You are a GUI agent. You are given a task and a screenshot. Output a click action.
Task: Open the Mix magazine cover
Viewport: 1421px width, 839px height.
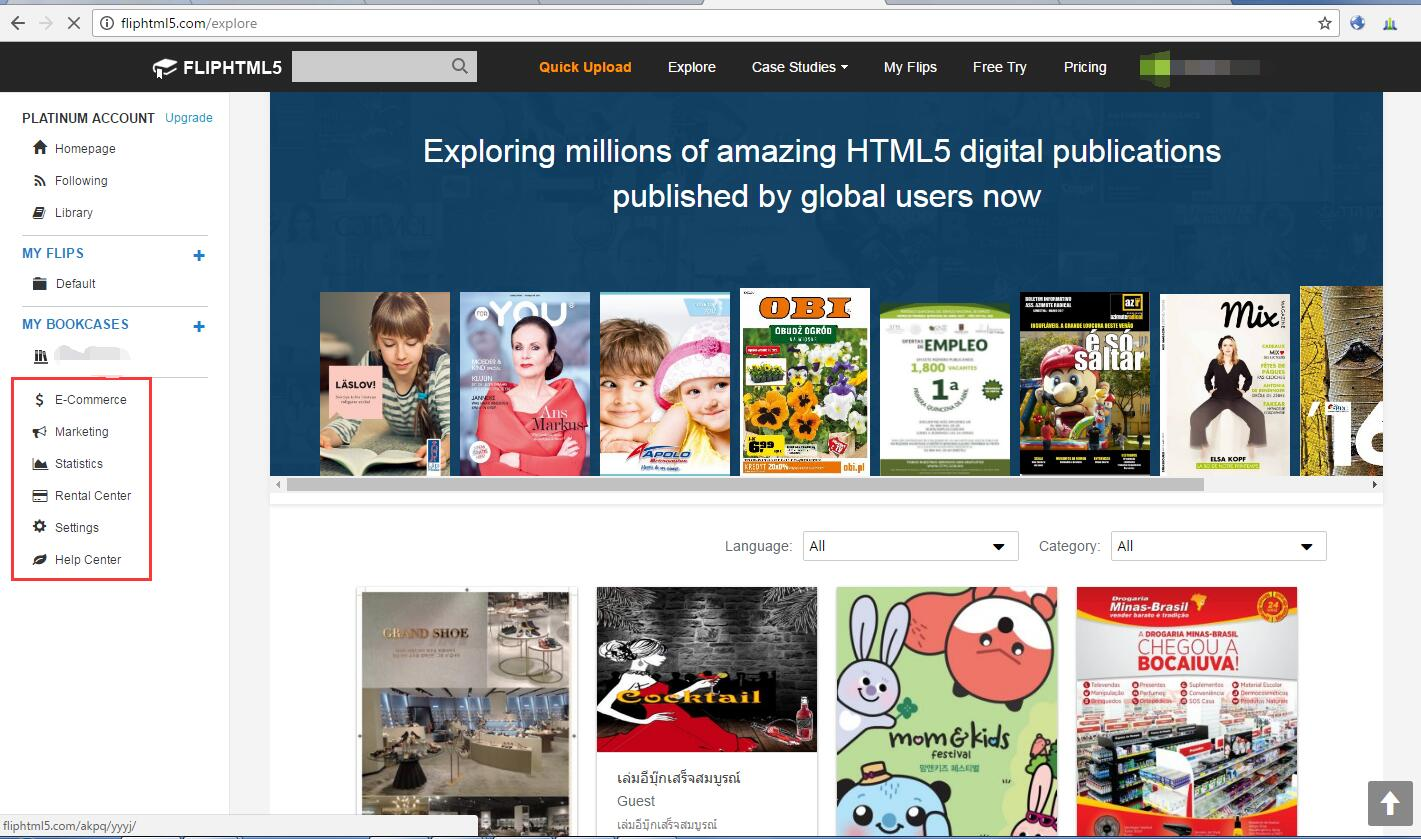click(1225, 385)
